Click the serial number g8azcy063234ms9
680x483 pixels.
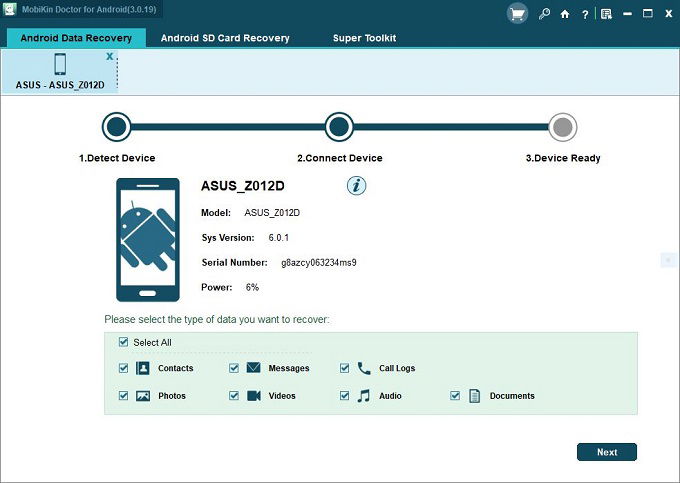point(319,263)
